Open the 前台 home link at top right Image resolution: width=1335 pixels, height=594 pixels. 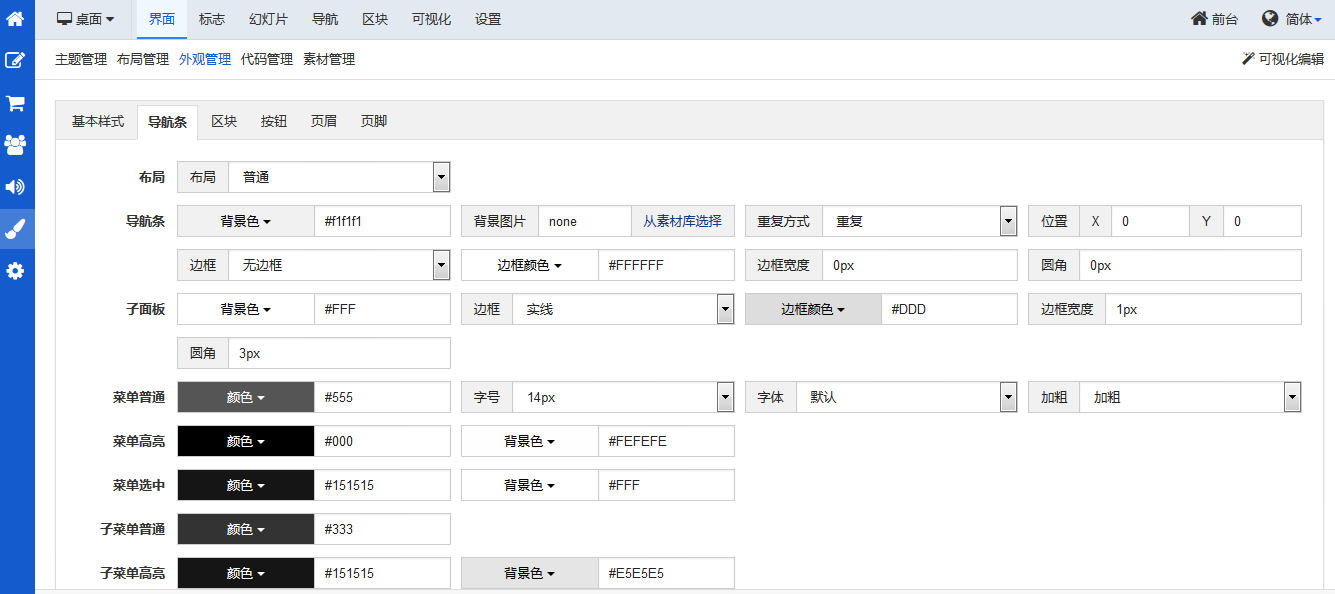pos(1214,19)
